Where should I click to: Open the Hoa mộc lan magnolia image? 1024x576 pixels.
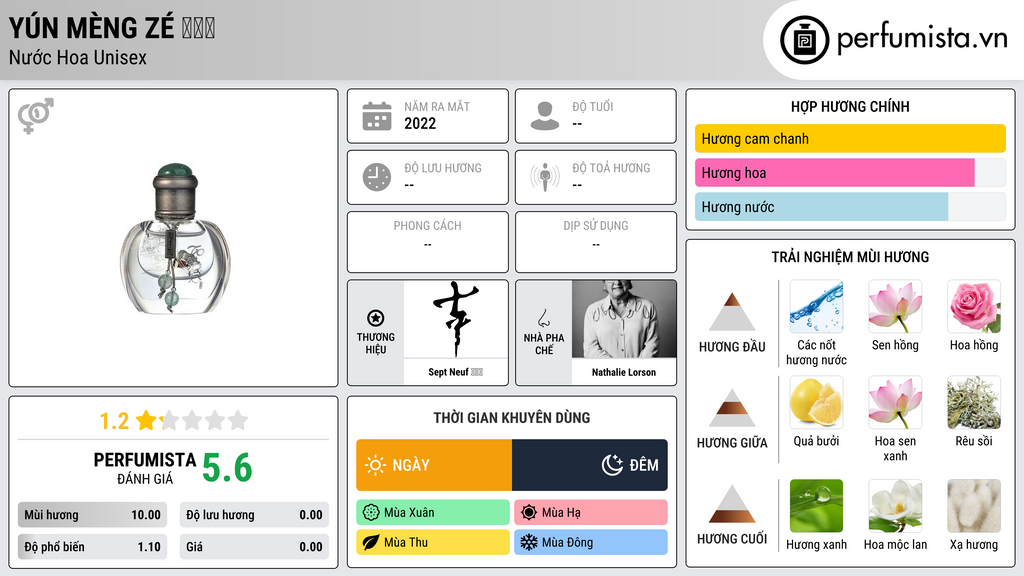[895, 506]
